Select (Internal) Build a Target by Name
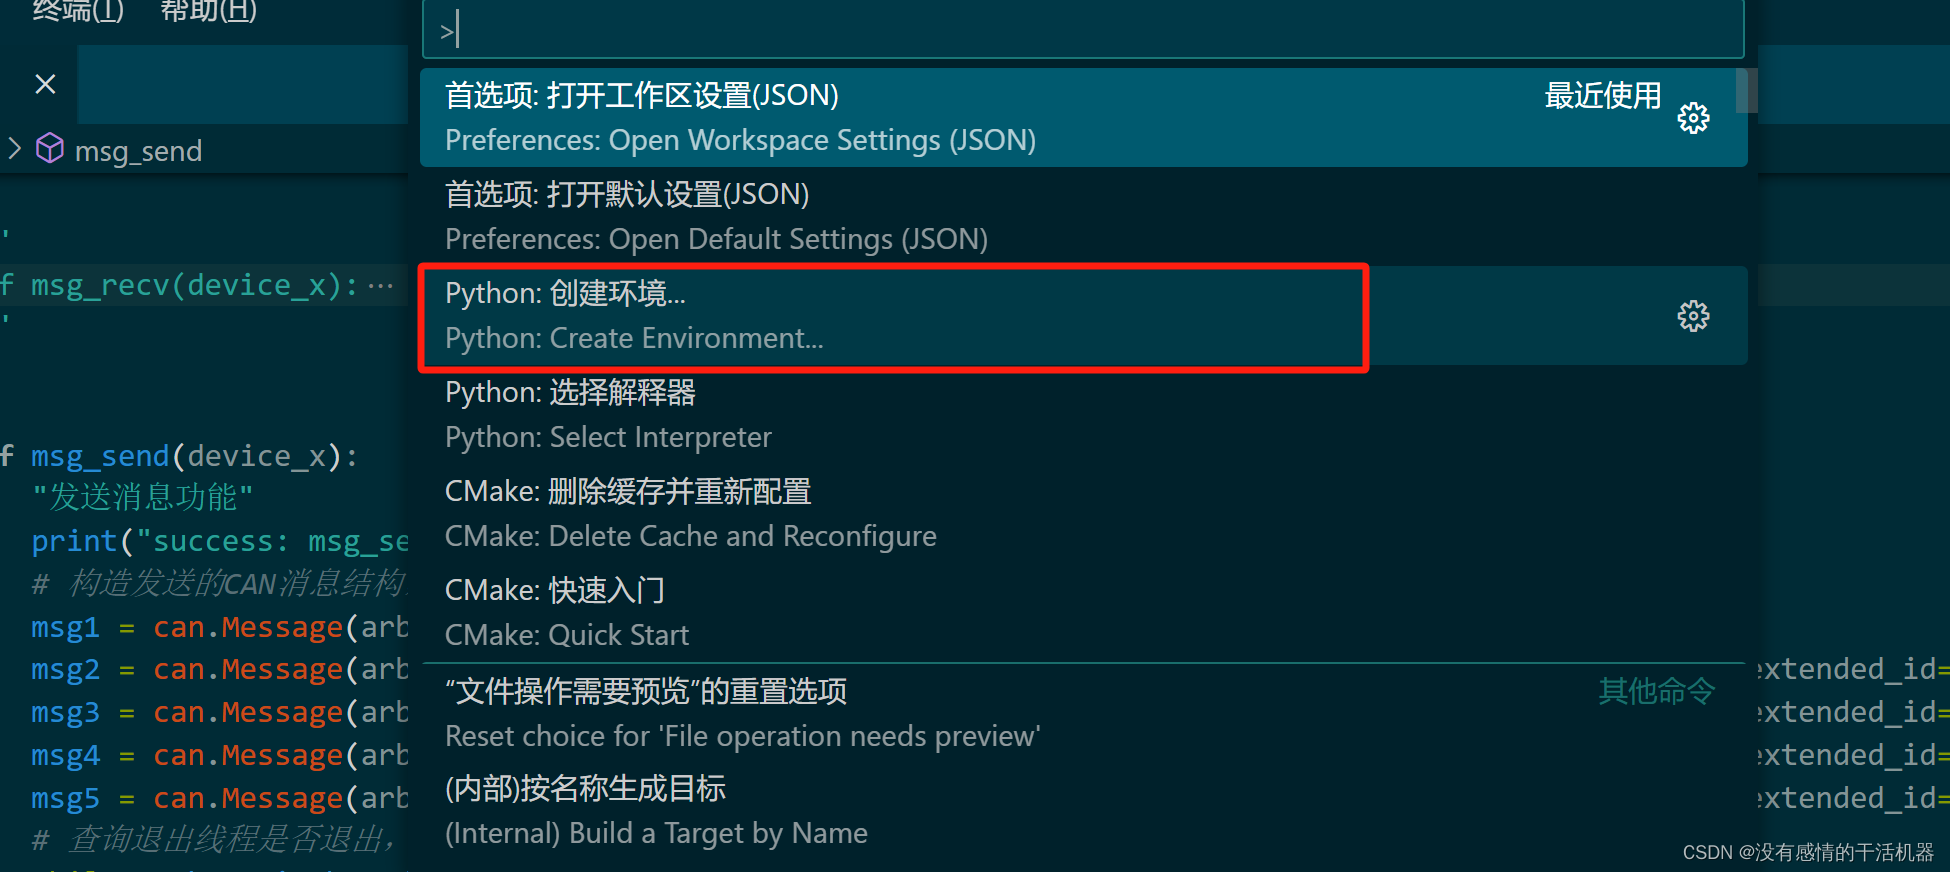This screenshot has height=872, width=1950. click(700, 810)
